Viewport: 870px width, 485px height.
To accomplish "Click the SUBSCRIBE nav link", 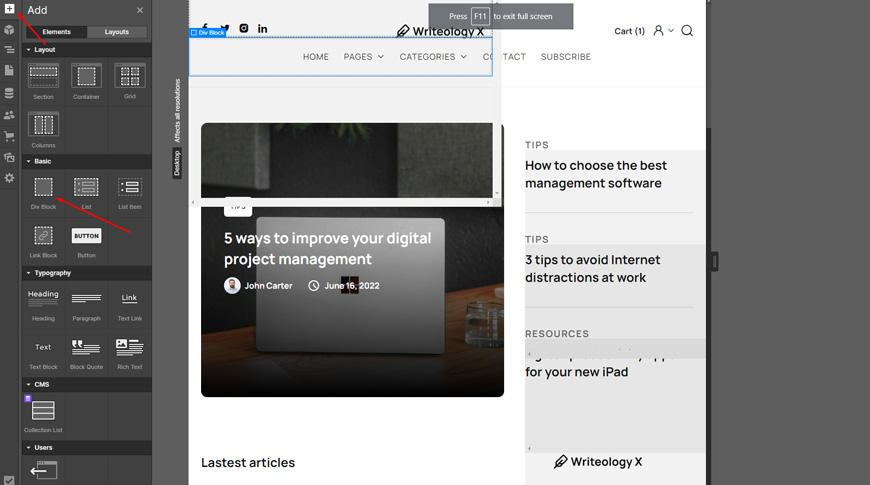I will (565, 57).
